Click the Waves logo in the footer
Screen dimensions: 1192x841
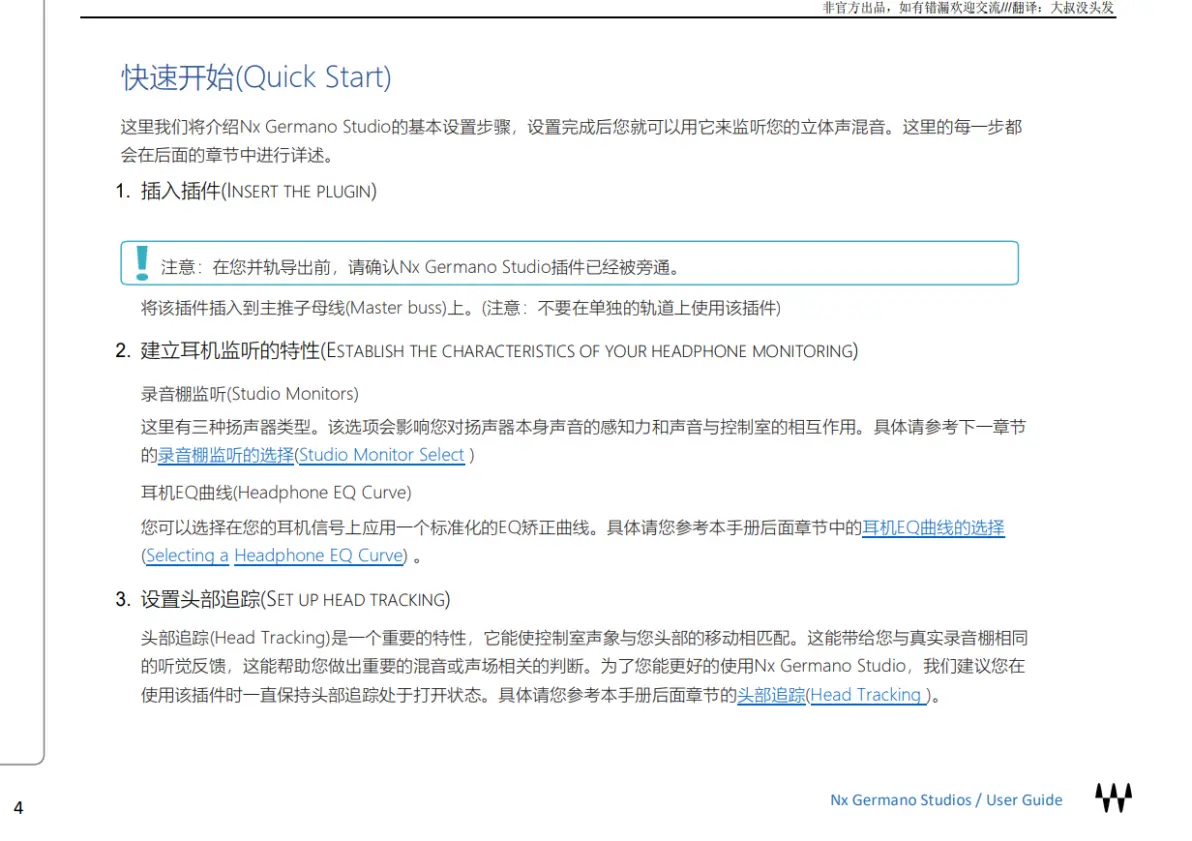(x=1114, y=798)
